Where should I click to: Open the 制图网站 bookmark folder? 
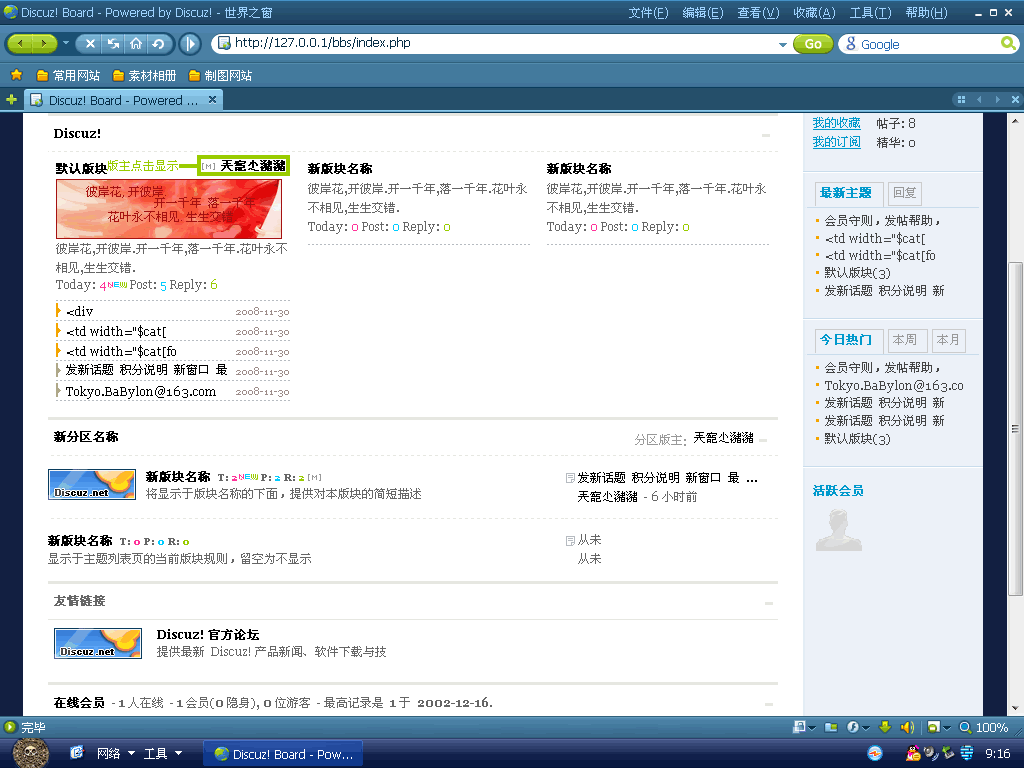220,76
